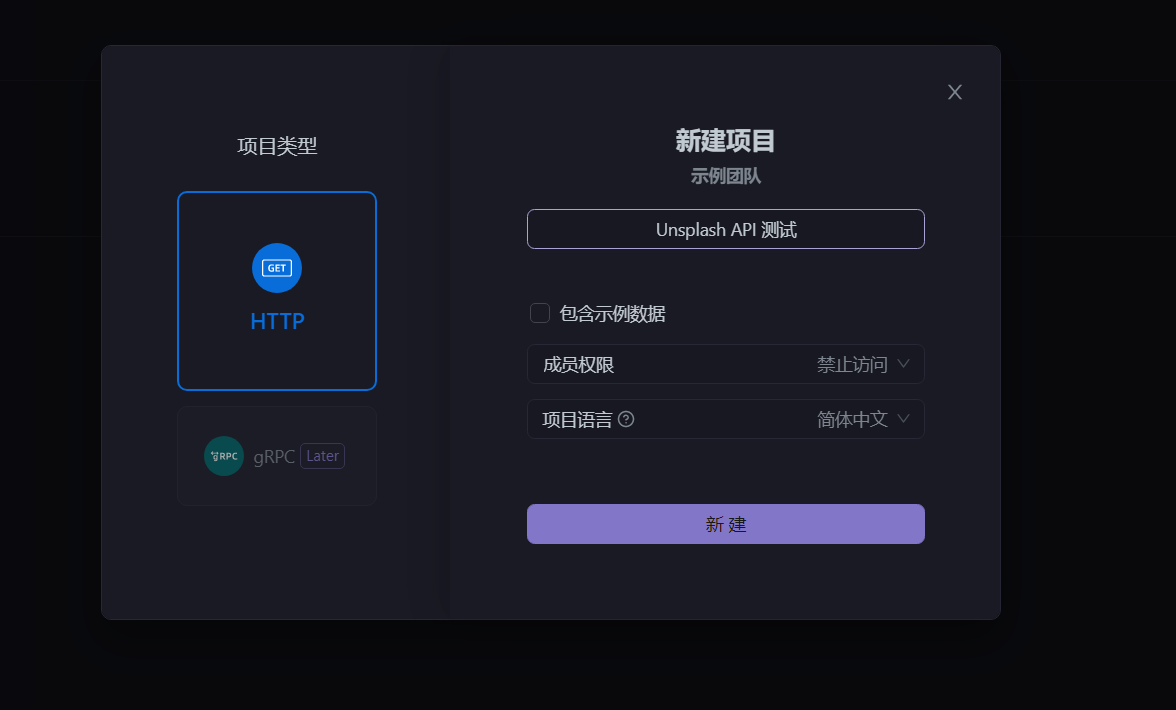Click the project name field with Unsplash API 测试
Image resolution: width=1176 pixels, height=710 pixels.
tap(725, 229)
